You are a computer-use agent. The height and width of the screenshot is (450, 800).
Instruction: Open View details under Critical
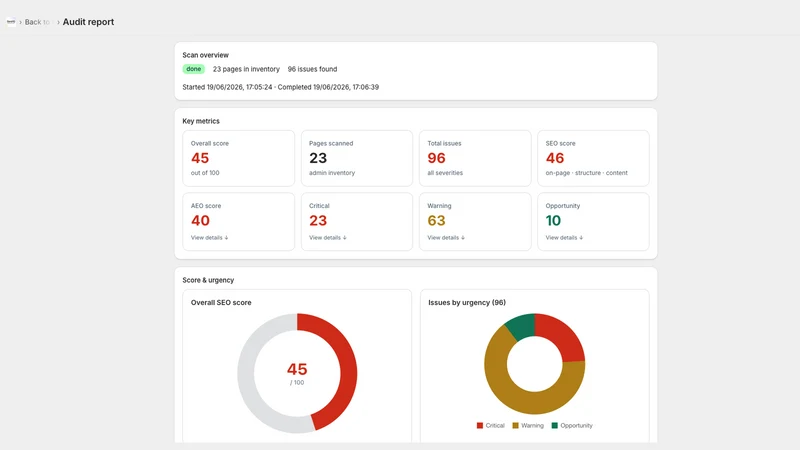pos(328,238)
